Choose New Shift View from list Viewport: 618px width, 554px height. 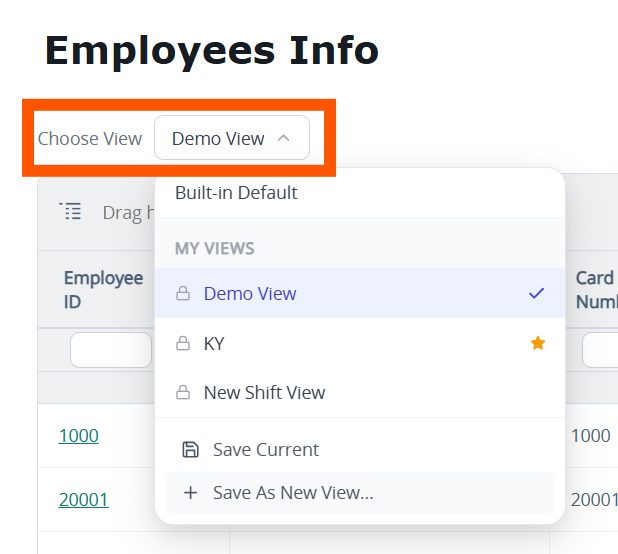coord(360,392)
